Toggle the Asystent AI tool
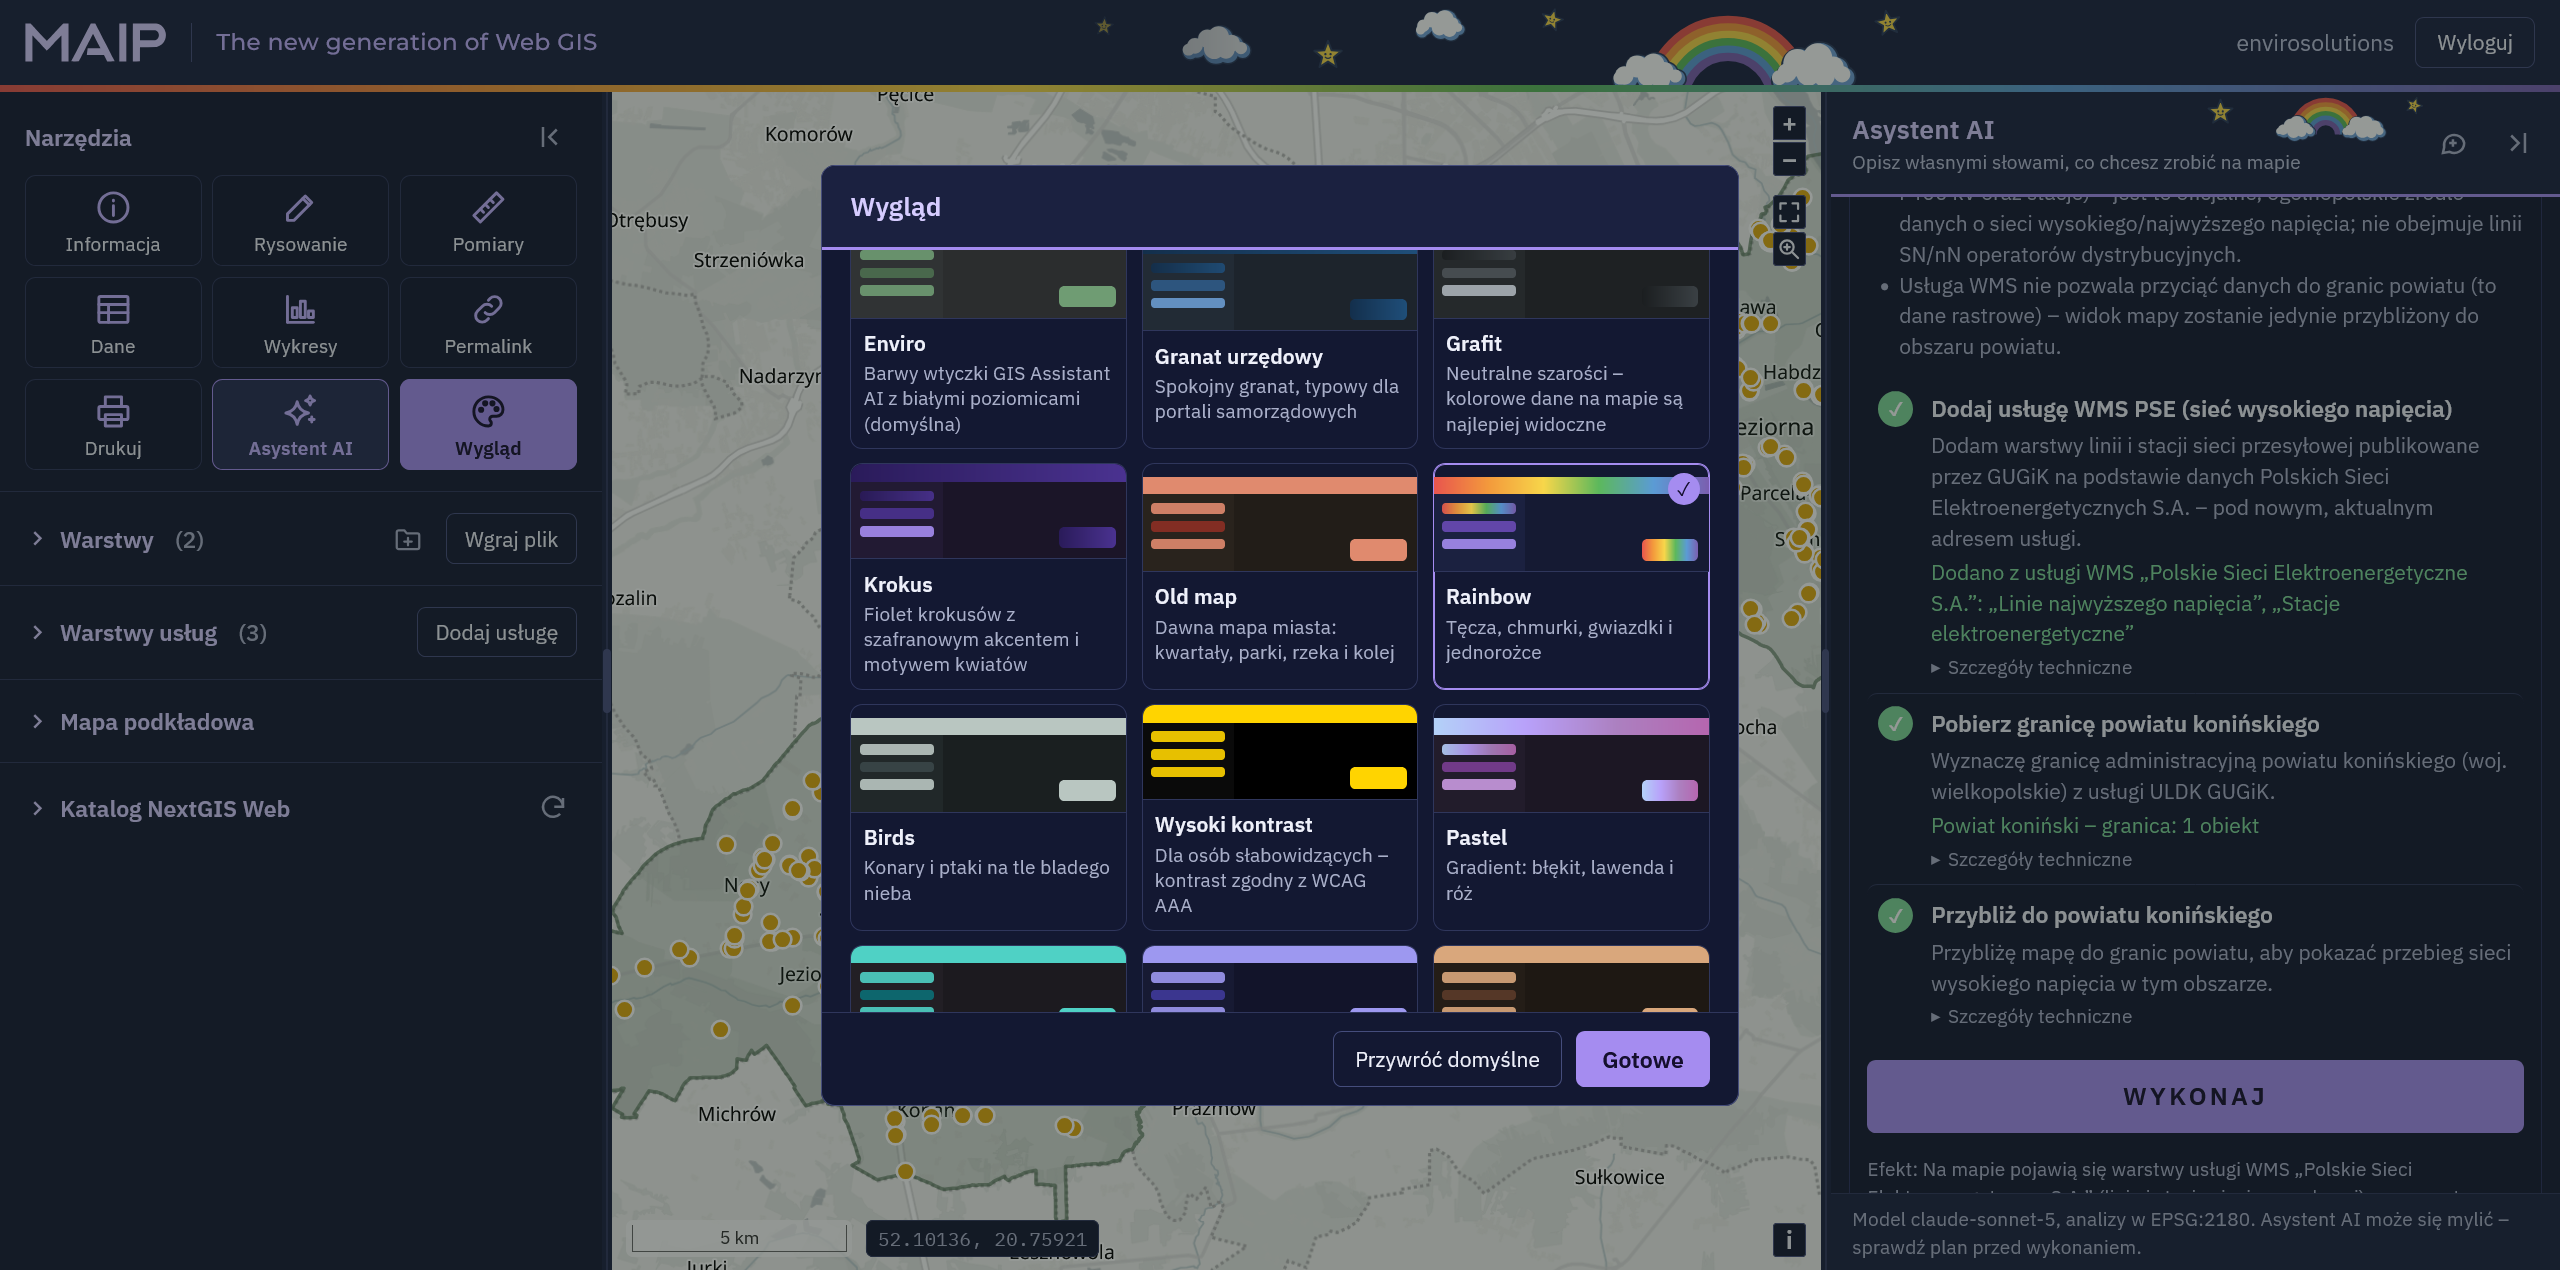2560x1270 pixels. click(300, 425)
